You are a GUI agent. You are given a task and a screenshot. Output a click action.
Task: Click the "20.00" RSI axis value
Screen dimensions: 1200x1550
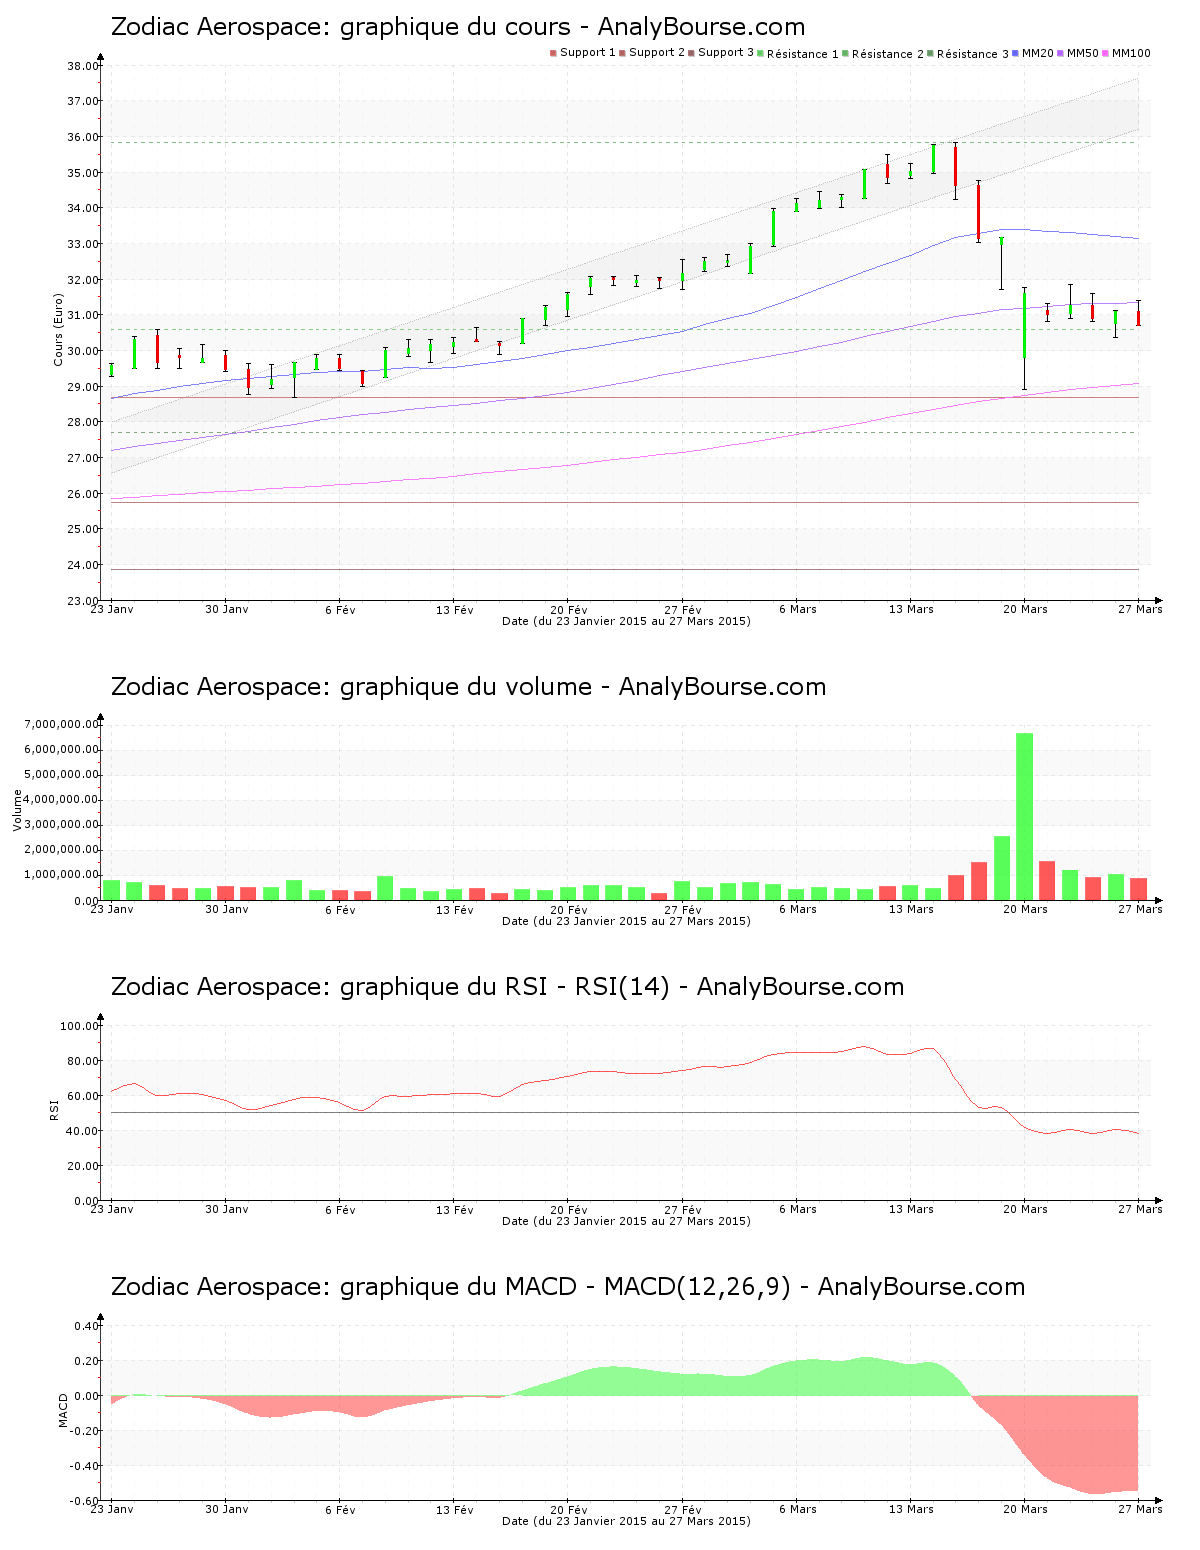tap(83, 1166)
